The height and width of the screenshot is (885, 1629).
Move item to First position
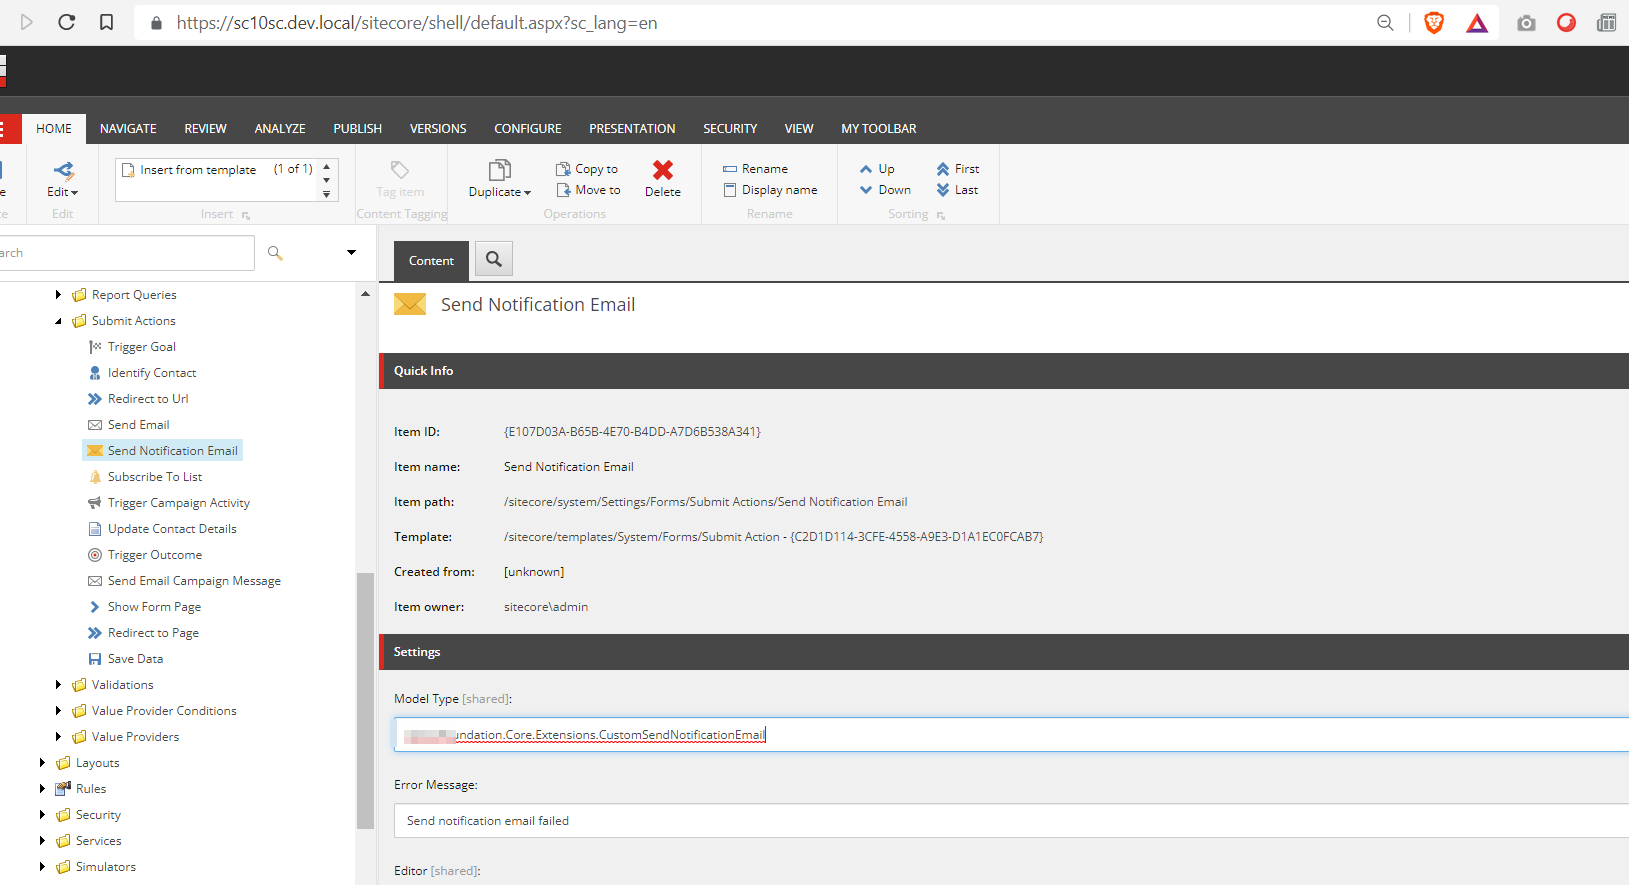[958, 169]
